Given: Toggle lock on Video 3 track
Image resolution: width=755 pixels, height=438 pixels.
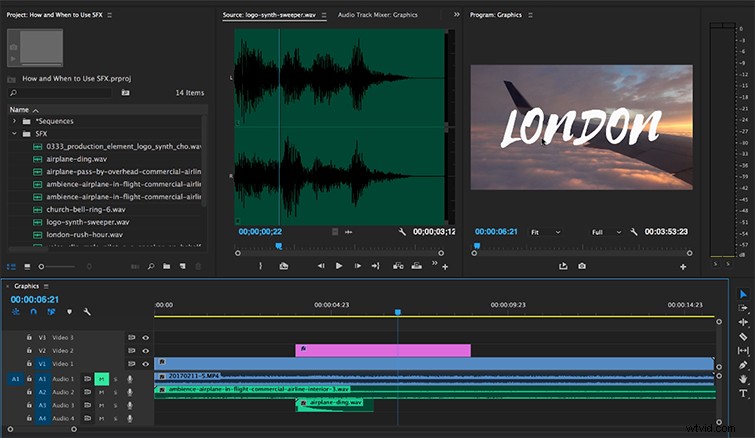Looking at the screenshot, I should 29,337.
